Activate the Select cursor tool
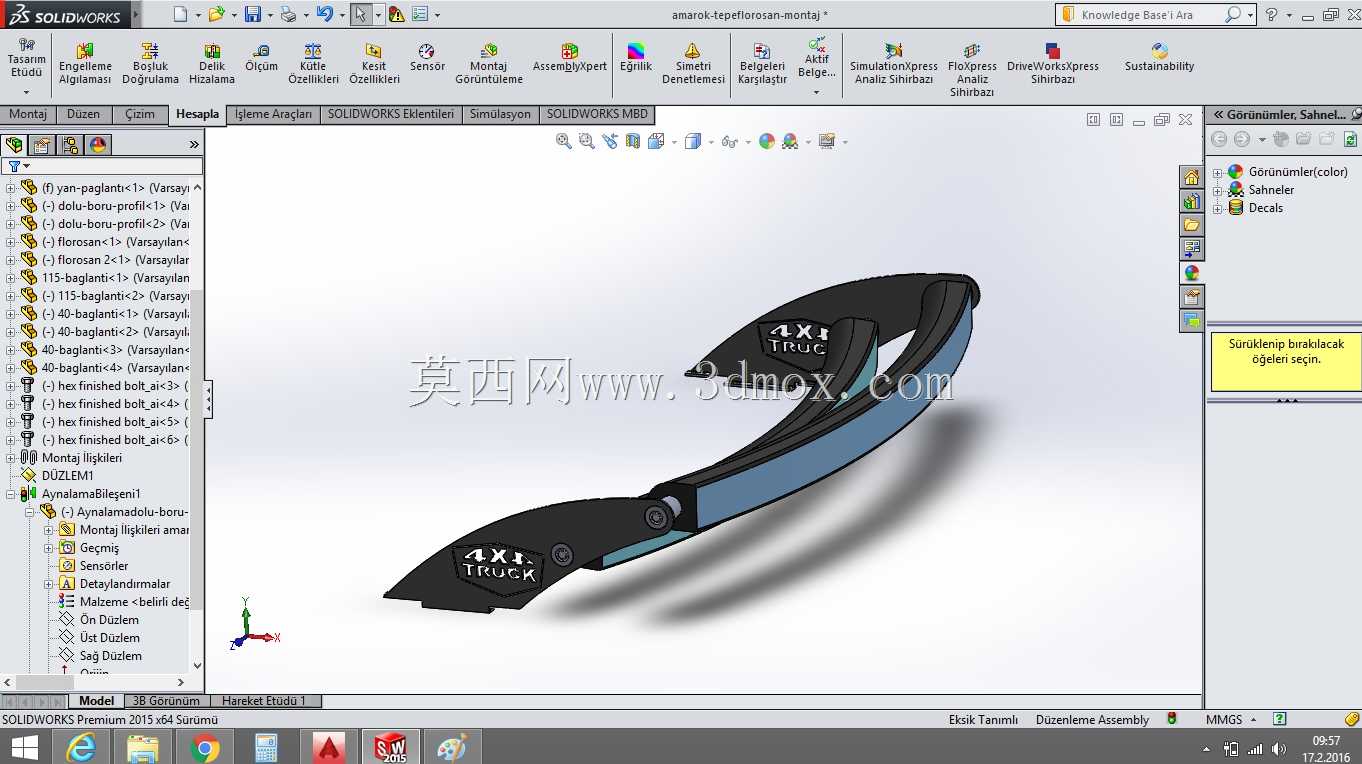The image size is (1362, 764). tap(361, 15)
